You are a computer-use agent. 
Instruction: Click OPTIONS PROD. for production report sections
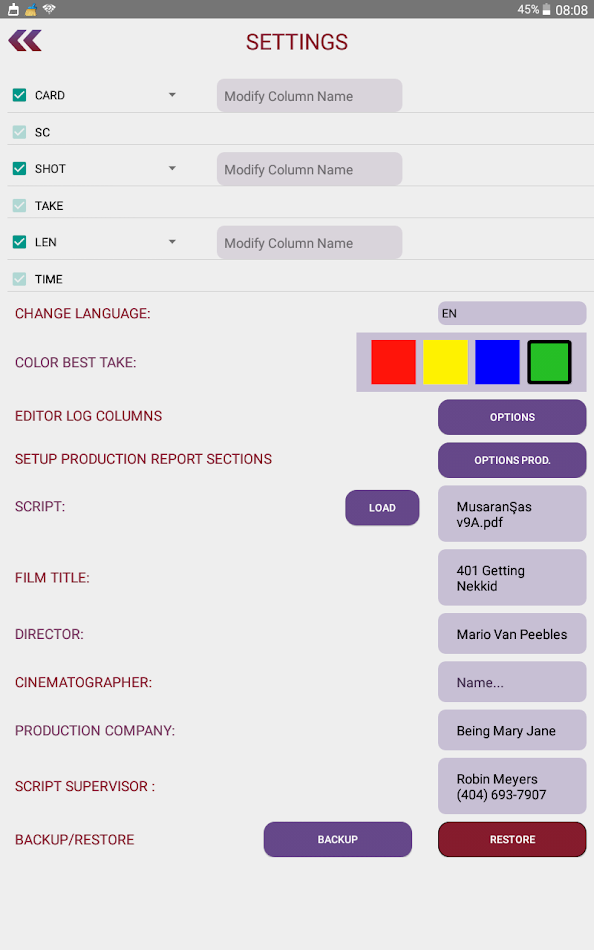pos(511,460)
